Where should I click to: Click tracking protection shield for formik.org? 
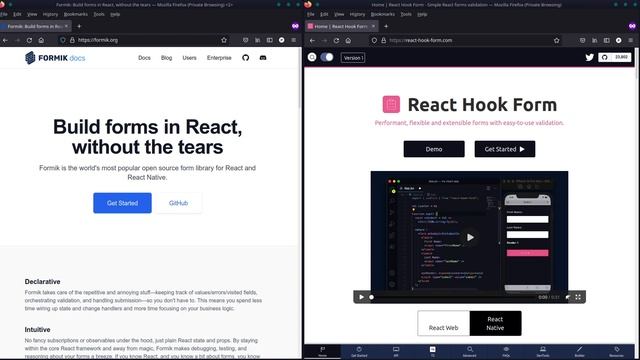click(62, 40)
